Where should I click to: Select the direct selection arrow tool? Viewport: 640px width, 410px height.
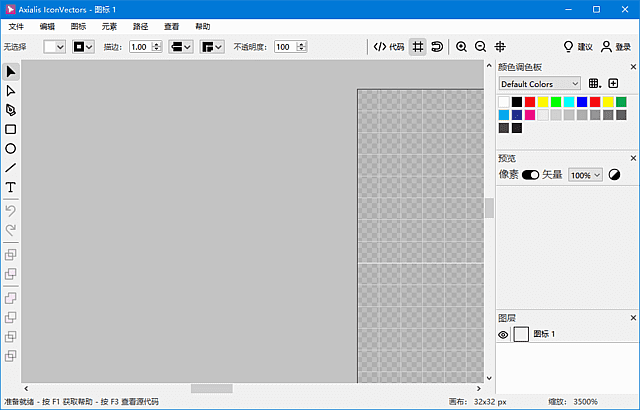click(11, 90)
